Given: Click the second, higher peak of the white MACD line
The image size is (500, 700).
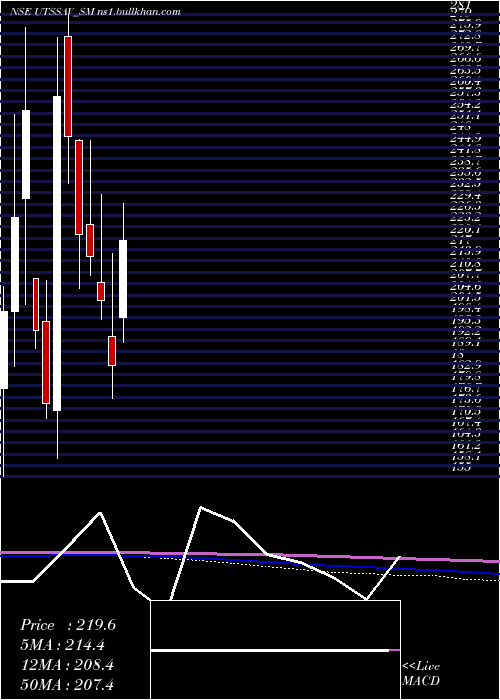Looking at the screenshot, I should click(x=201, y=507).
